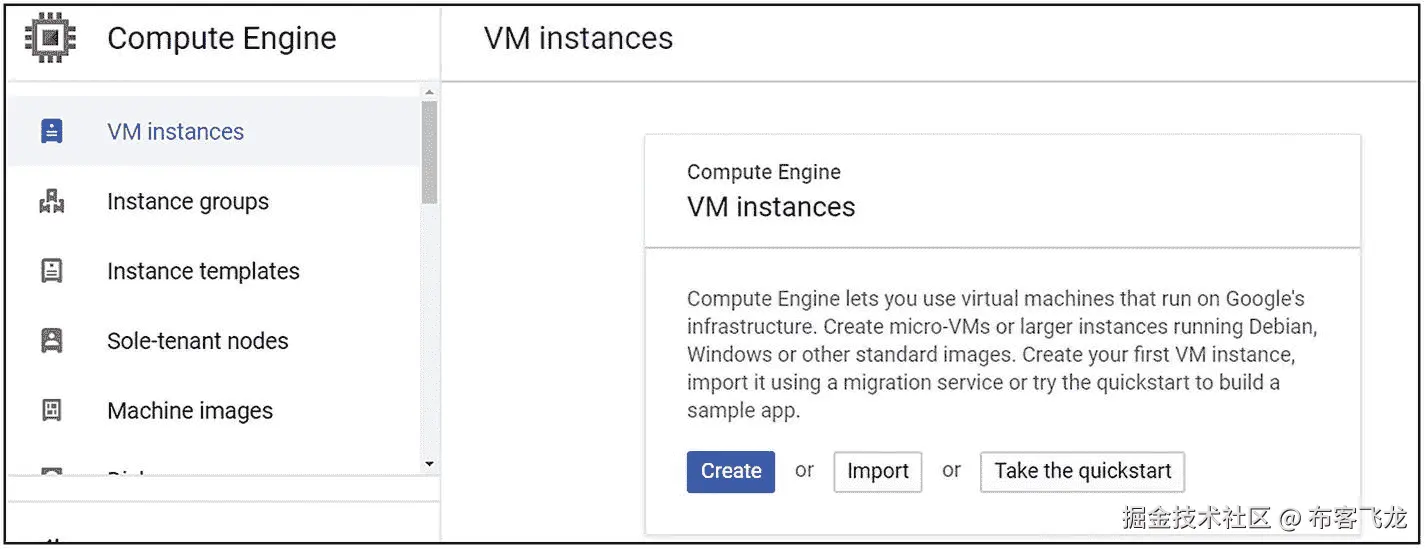Viewport: 1425px width, 549px height.
Task: Click the VM instances sidebar icon
Action: pyautogui.click(x=51, y=131)
